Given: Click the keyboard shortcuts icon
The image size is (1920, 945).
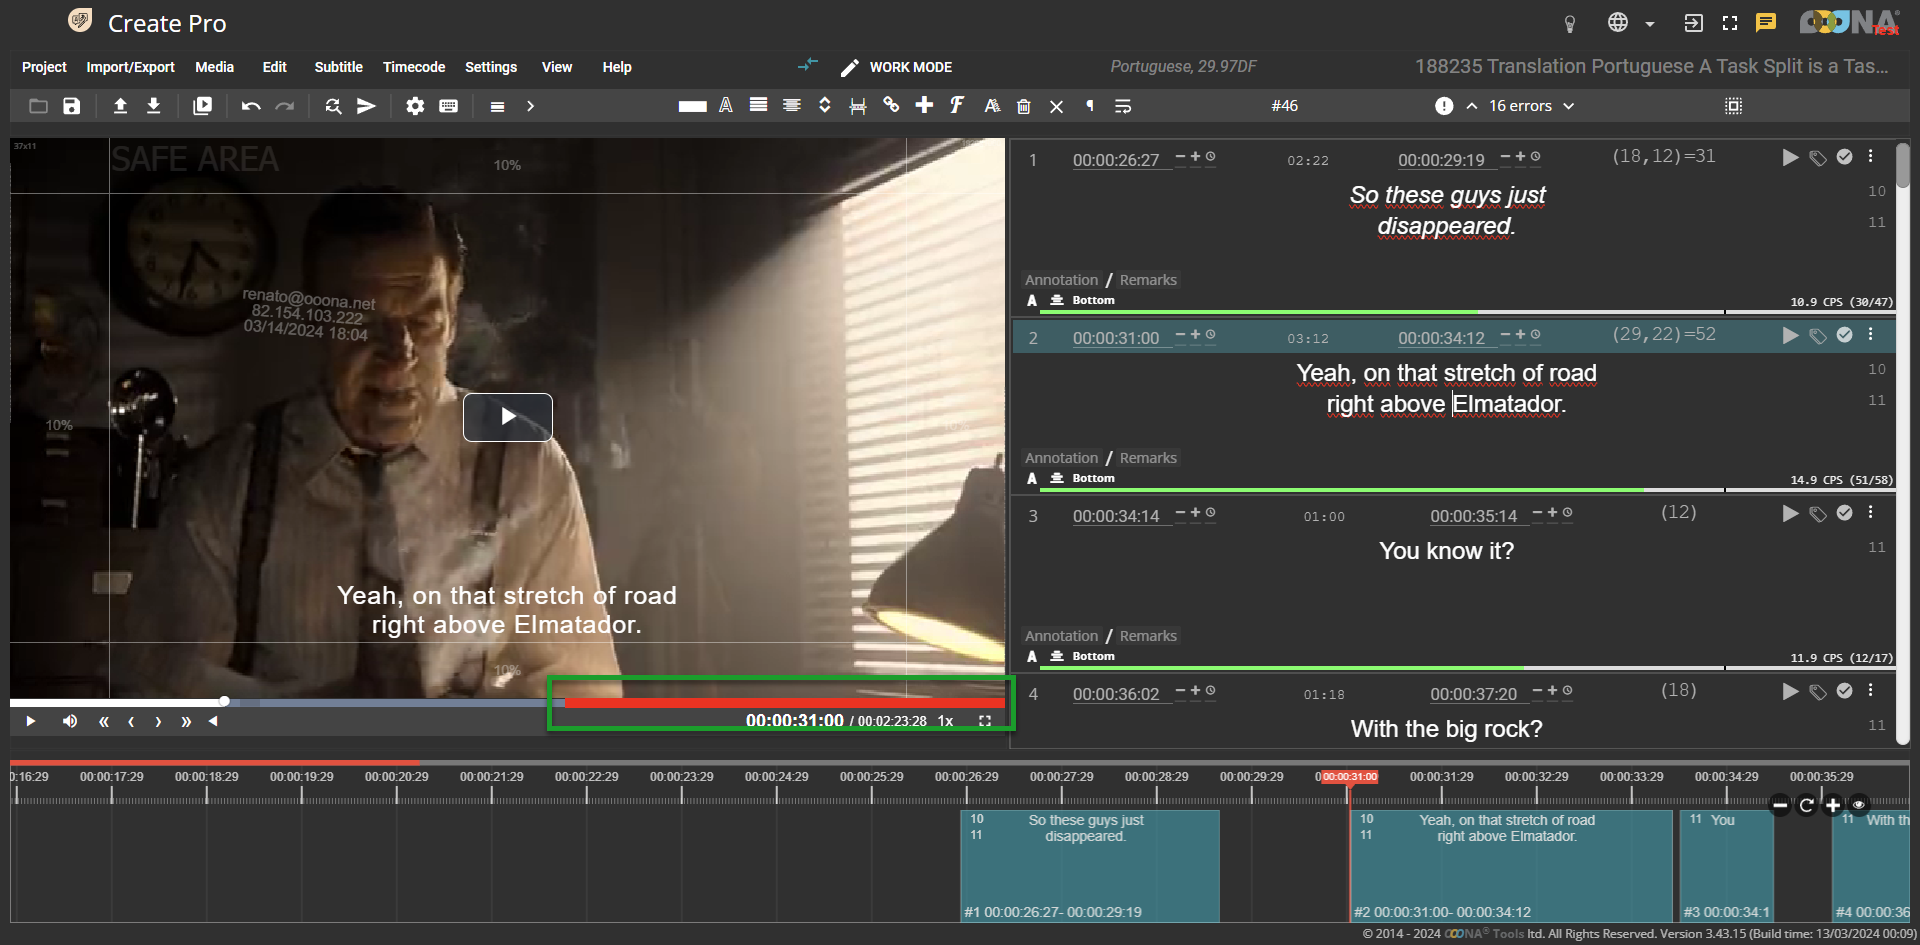Looking at the screenshot, I should [449, 106].
